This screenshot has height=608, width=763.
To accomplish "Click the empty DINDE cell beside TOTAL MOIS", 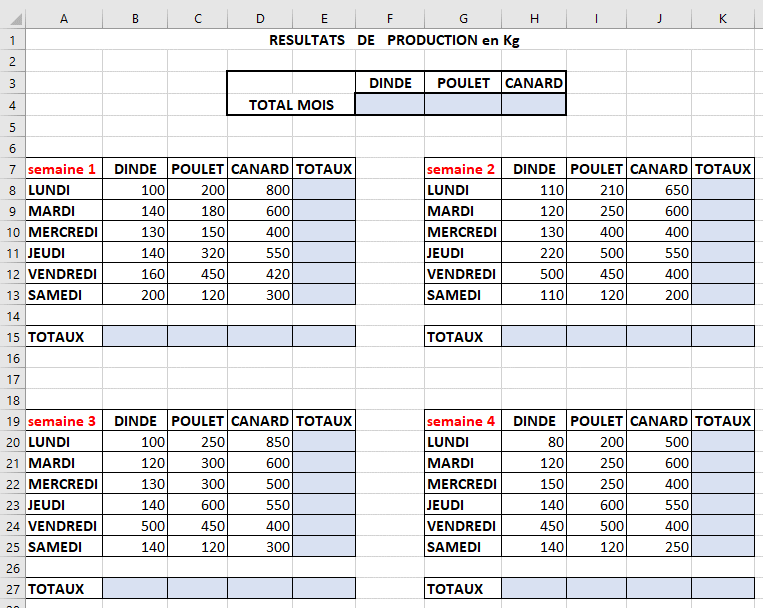I will pyautogui.click(x=389, y=104).
